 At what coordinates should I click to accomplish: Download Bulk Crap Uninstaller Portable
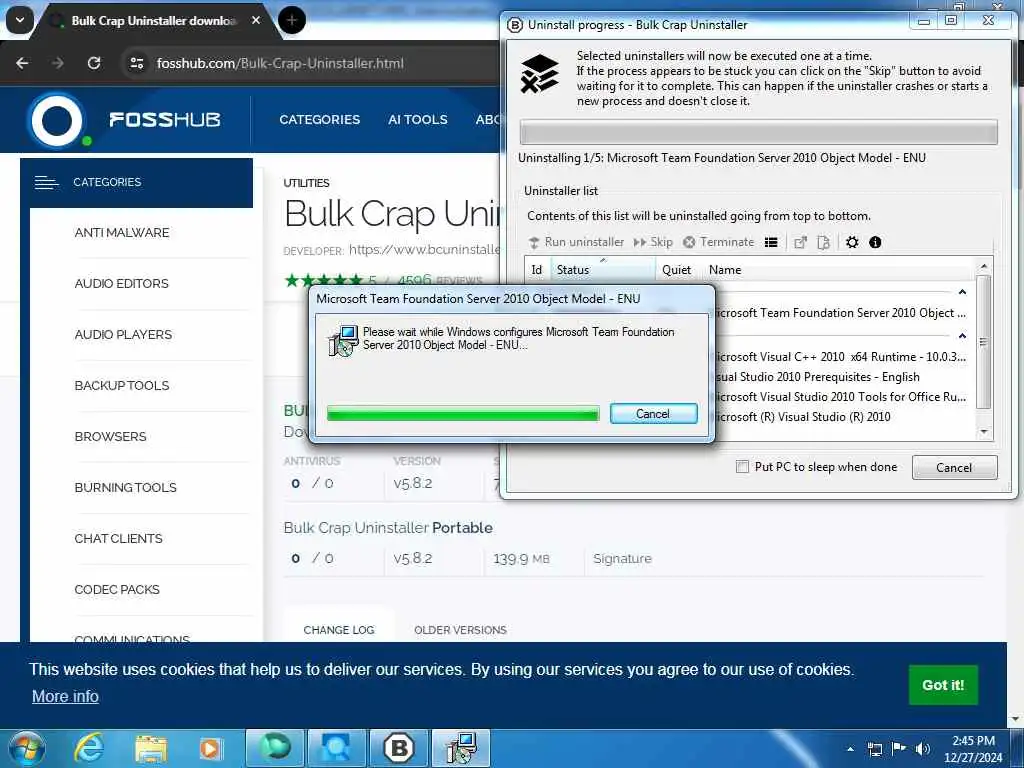(388, 528)
